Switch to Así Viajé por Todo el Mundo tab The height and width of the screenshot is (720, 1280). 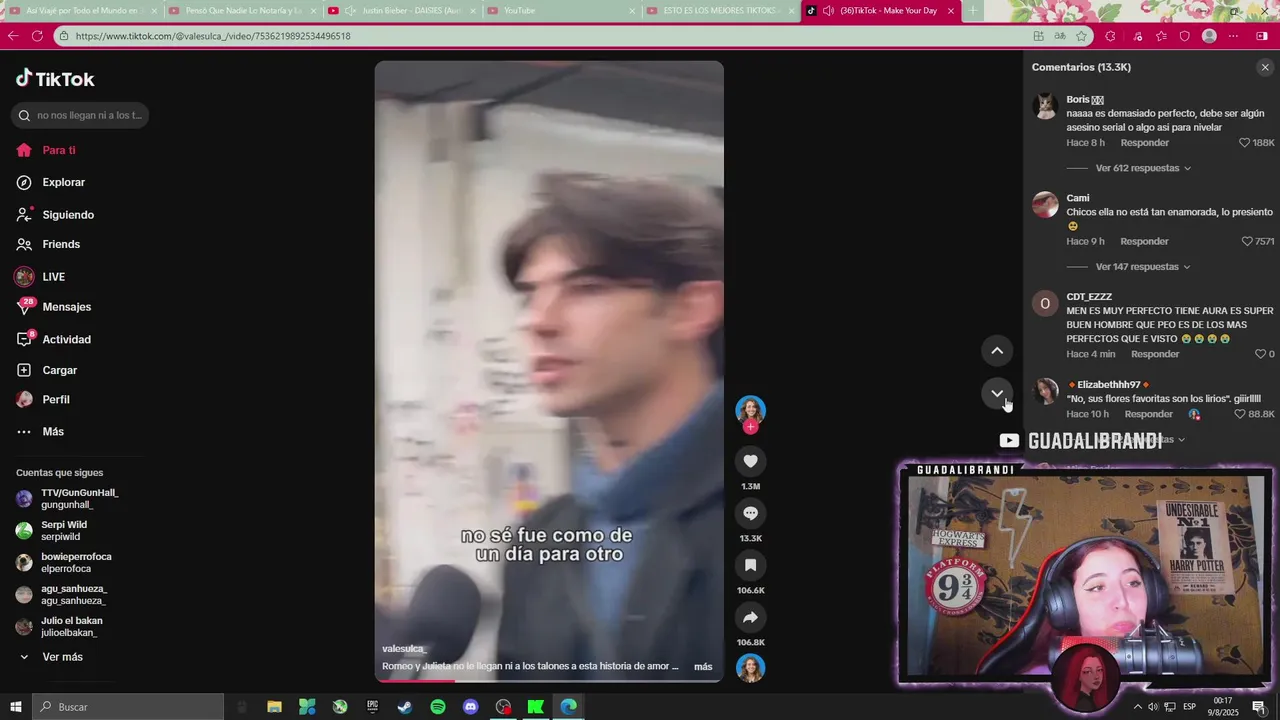tap(82, 11)
